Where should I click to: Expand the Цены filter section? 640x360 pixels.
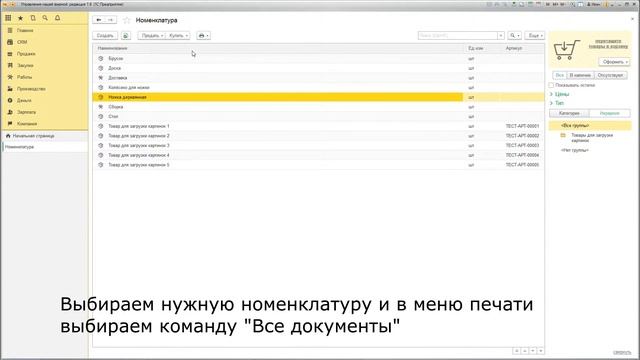tap(560, 94)
